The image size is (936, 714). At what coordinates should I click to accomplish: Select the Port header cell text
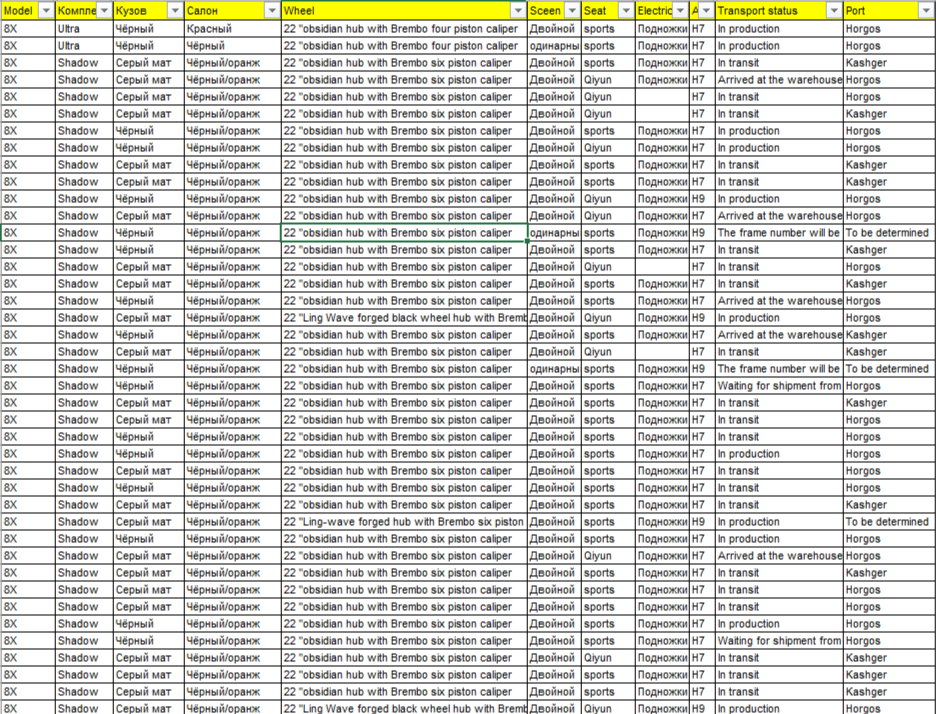(855, 11)
